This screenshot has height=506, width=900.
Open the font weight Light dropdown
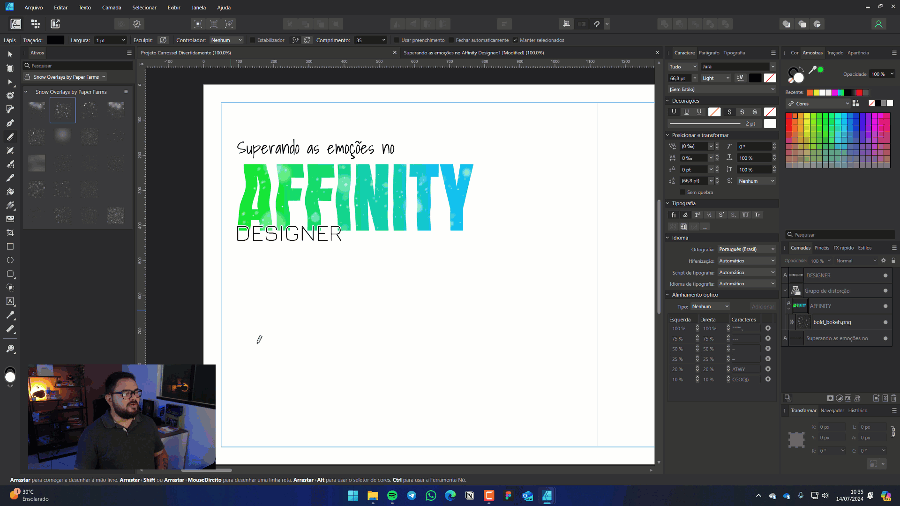pyautogui.click(x=716, y=78)
